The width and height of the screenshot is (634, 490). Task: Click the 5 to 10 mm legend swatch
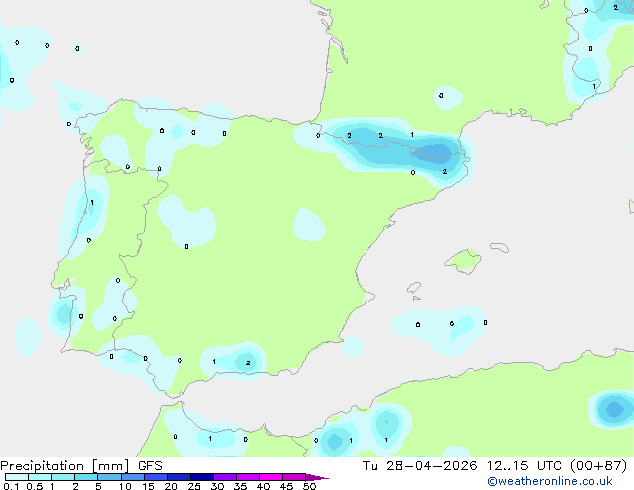[x=109, y=477]
